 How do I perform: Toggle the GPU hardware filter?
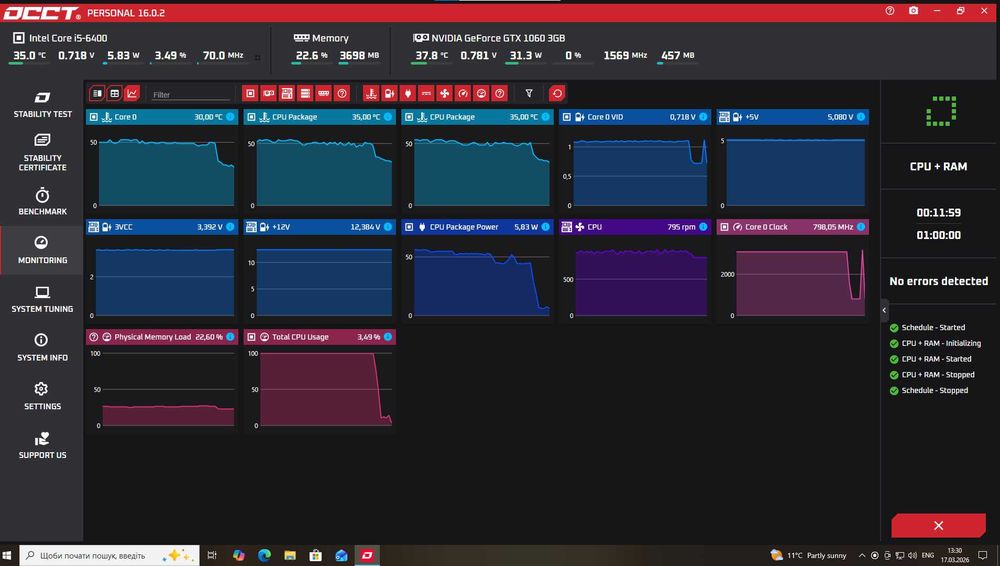click(268, 94)
